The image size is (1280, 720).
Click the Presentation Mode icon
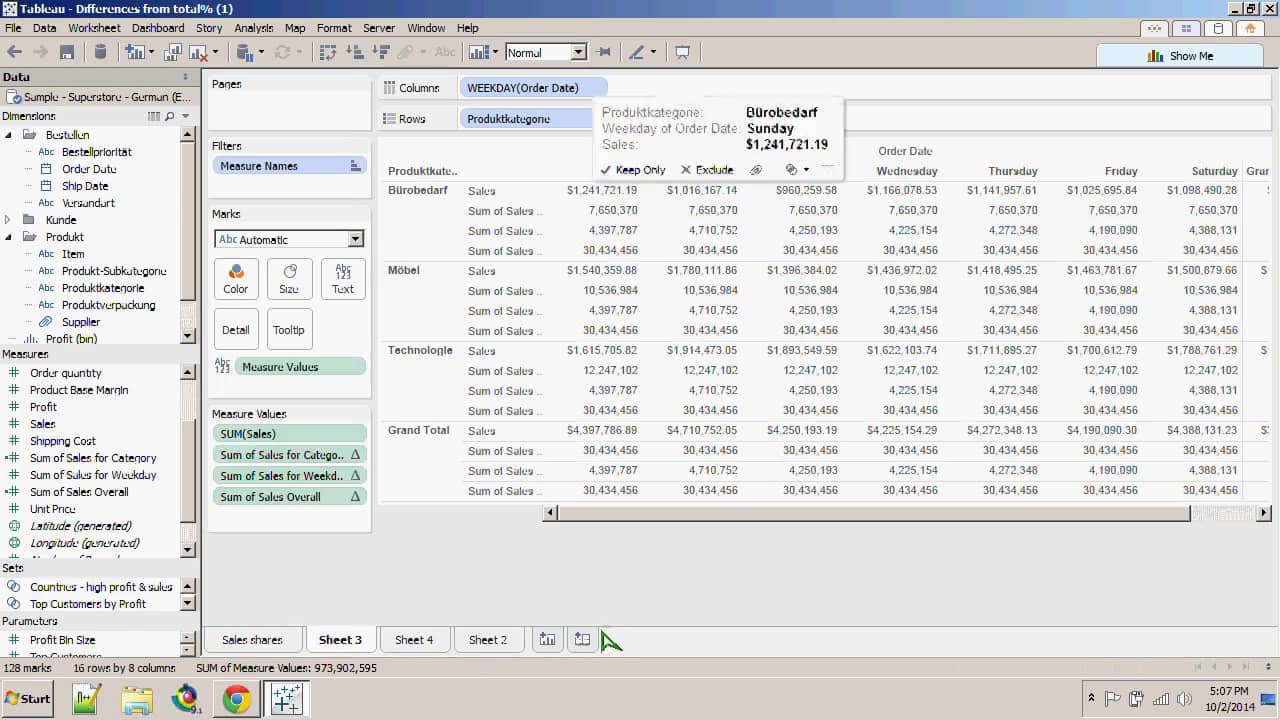(x=683, y=52)
